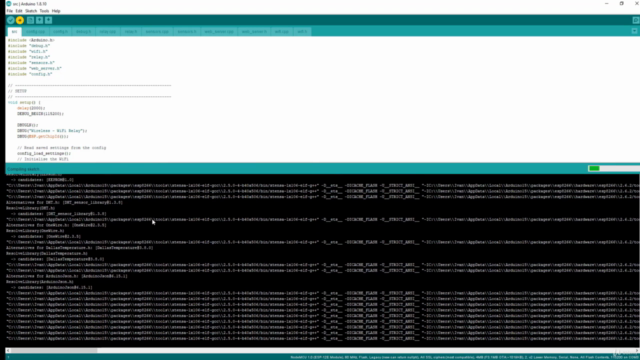Click the Verify checkmark button
This screenshot has height=360, width=640.
click(x=11, y=20)
